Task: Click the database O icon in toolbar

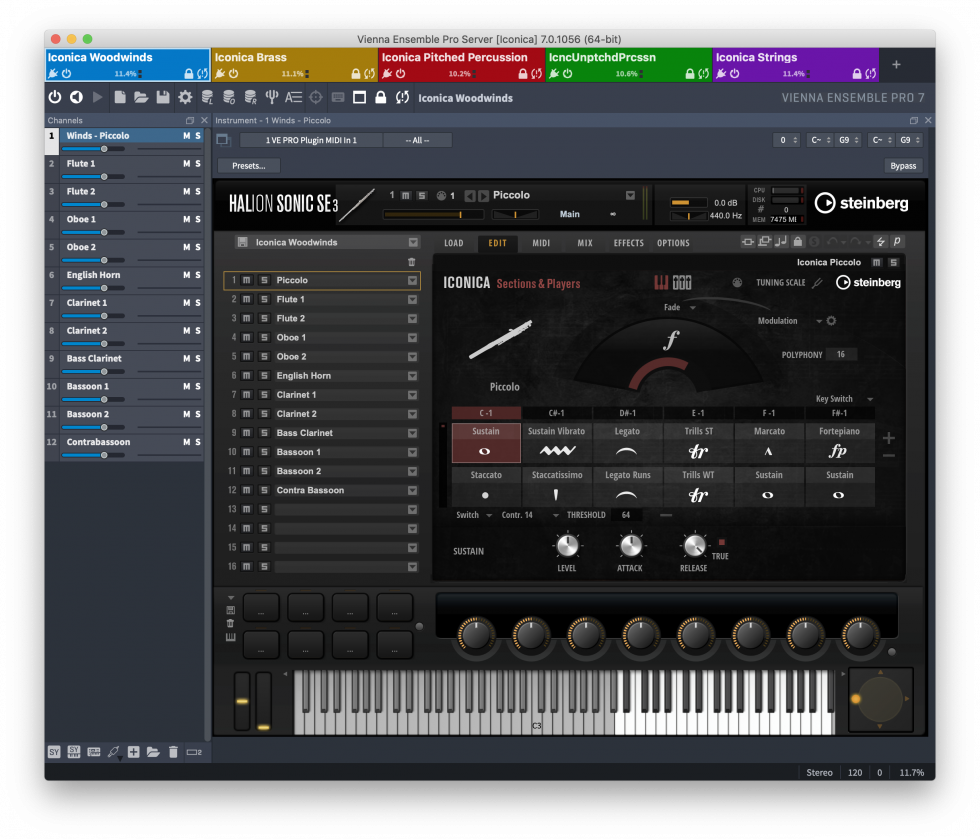Action: coord(229,97)
